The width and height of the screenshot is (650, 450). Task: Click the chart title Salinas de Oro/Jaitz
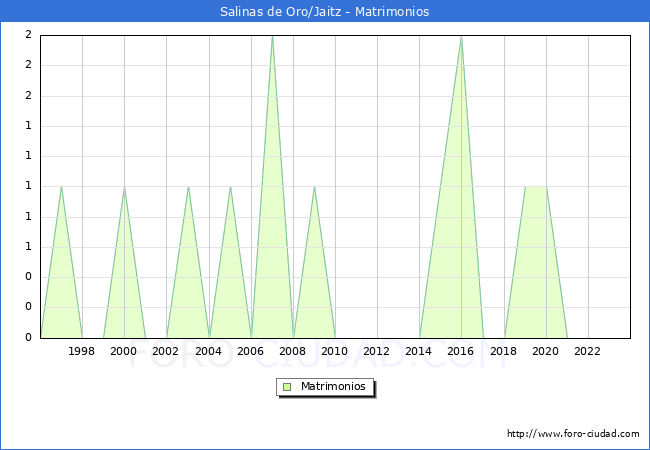(x=325, y=12)
